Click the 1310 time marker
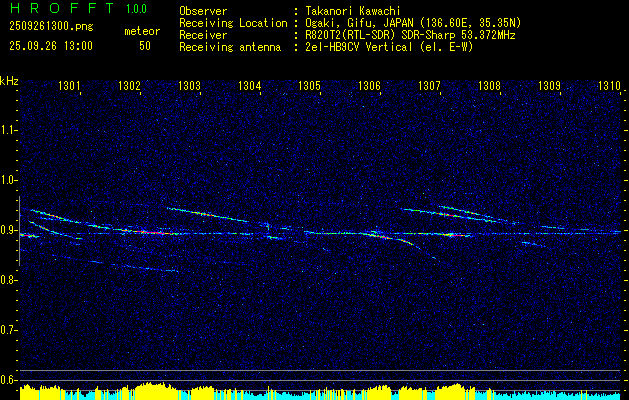The width and height of the screenshot is (629, 400). pos(609,85)
